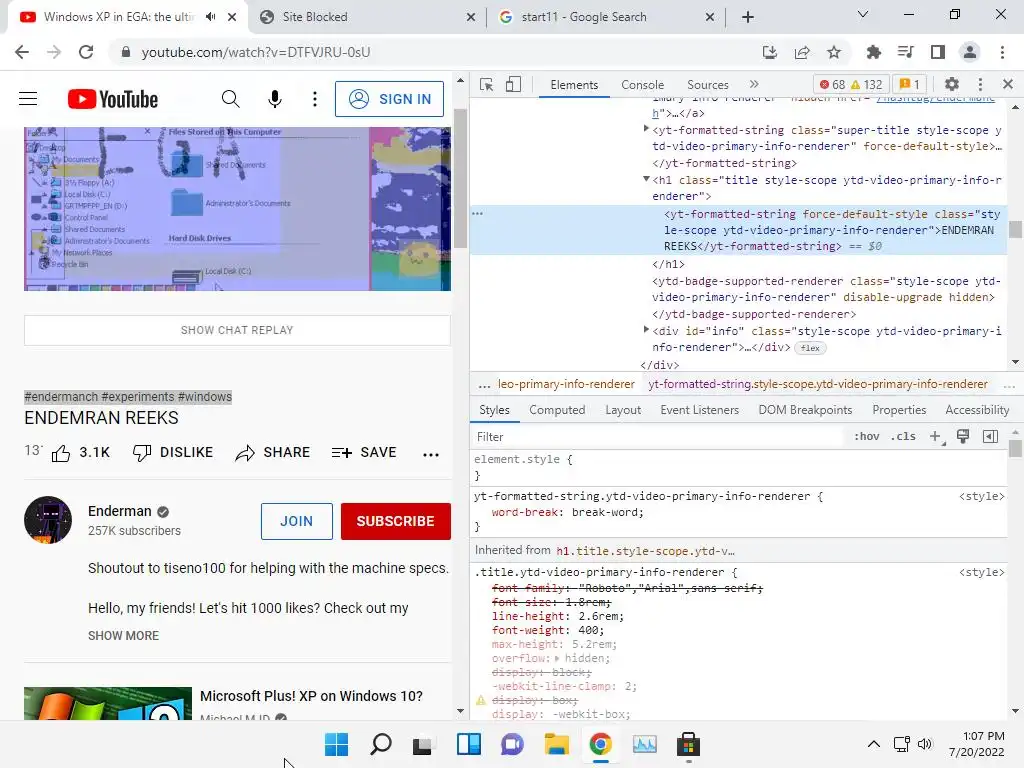The image size is (1024, 768).
Task: Open the issues counter badge
Action: (910, 84)
